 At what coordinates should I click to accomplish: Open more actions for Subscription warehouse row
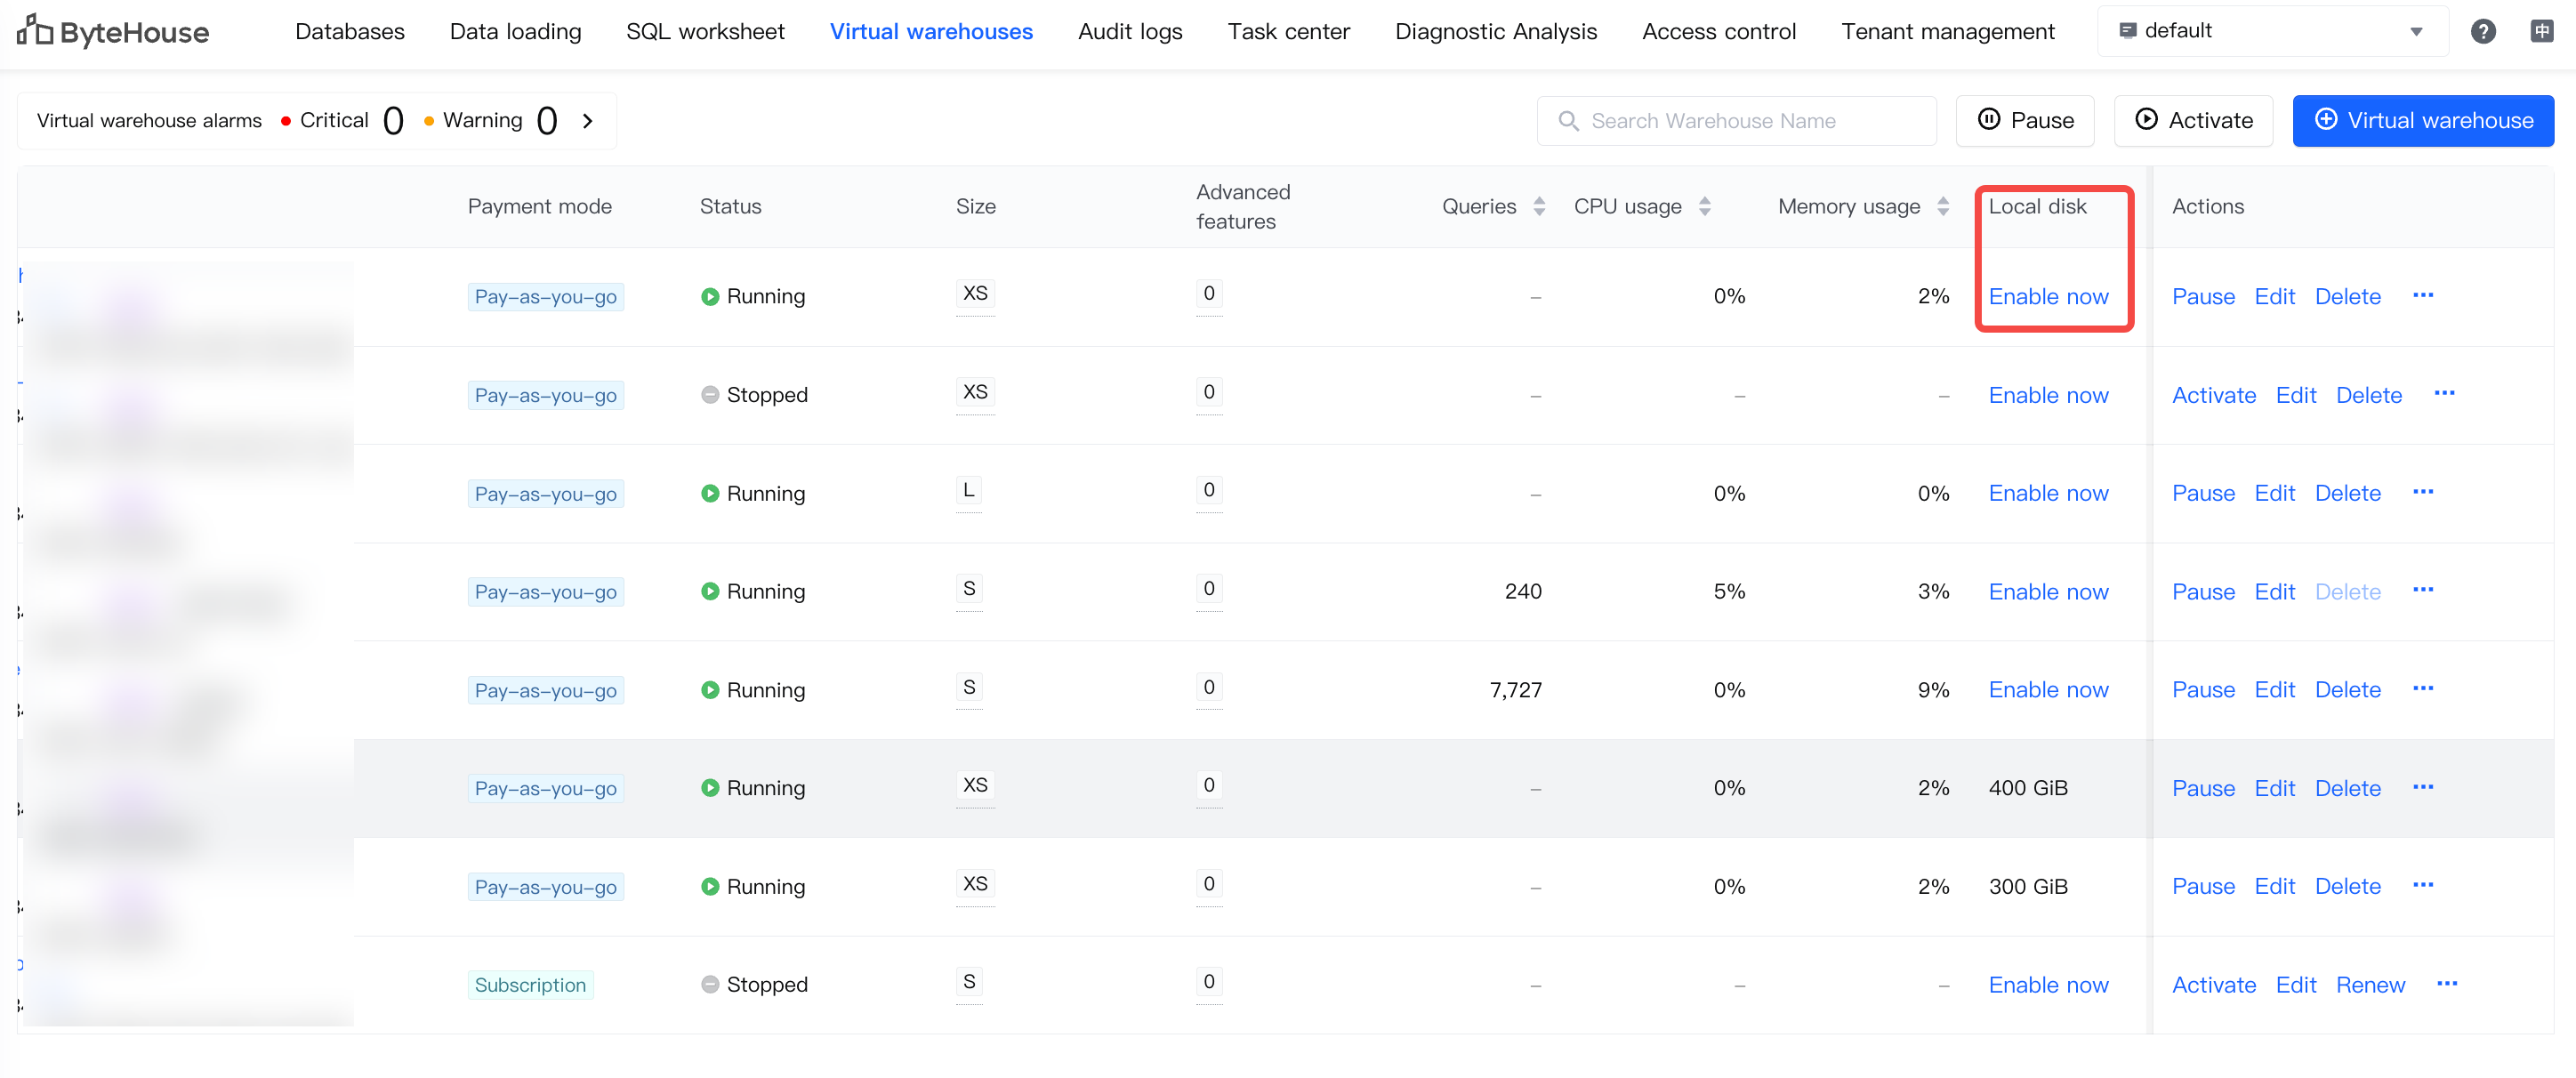click(2446, 984)
